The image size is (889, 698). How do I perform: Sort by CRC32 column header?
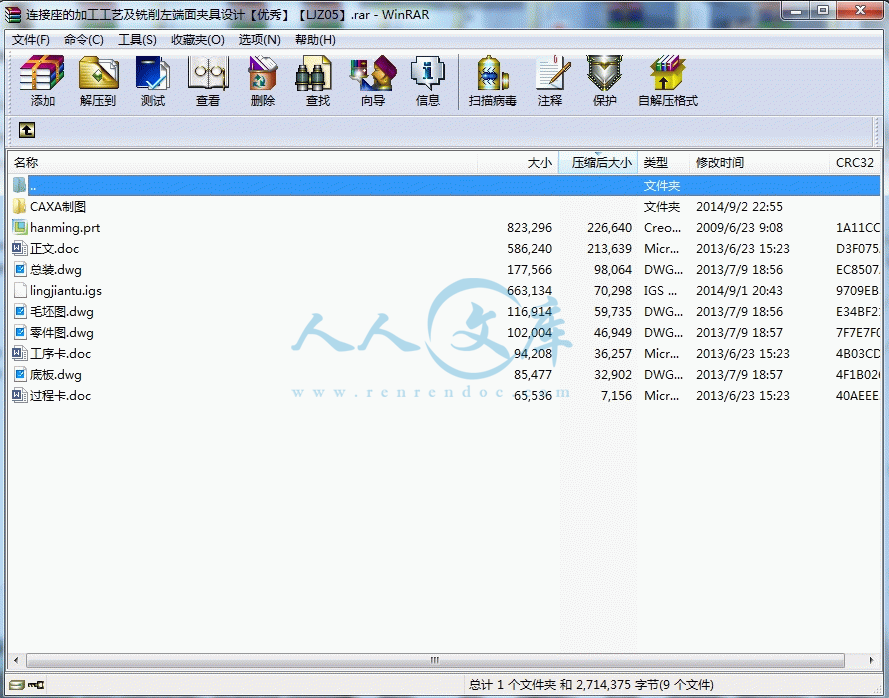click(x=855, y=163)
